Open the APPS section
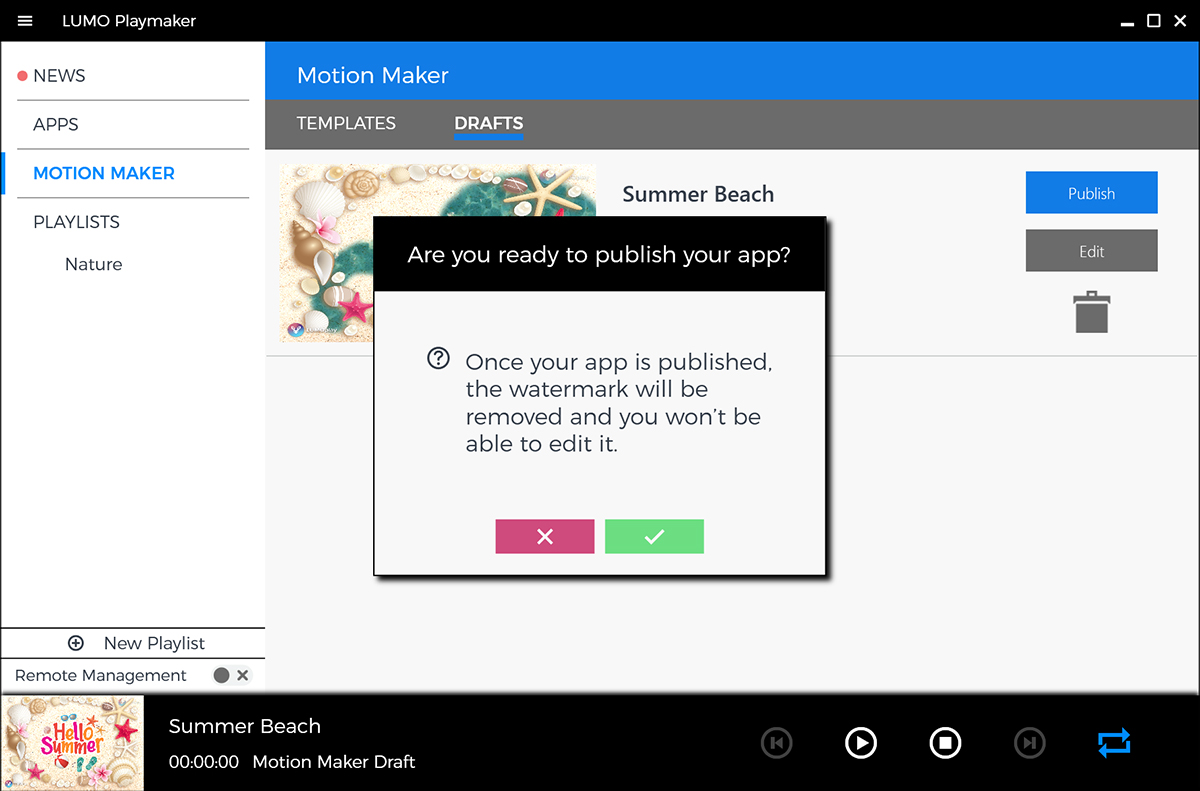The height and width of the screenshot is (791, 1200). tap(56, 125)
